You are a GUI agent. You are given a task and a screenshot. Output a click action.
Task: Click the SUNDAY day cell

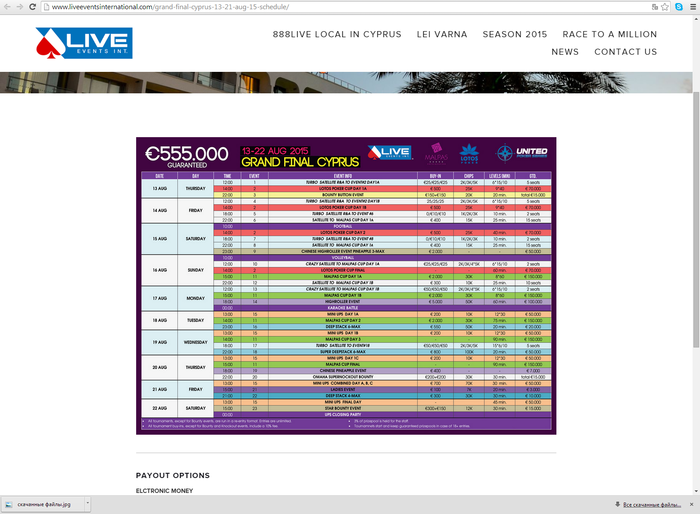pos(196,270)
